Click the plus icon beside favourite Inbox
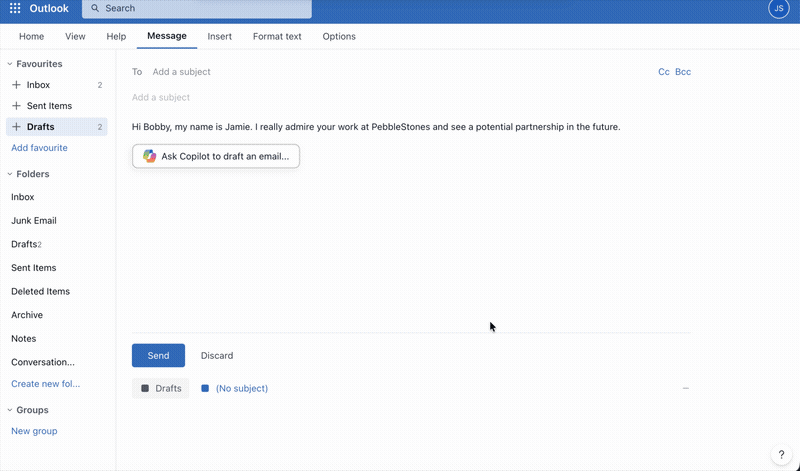Image resolution: width=800 pixels, height=471 pixels. pos(16,85)
